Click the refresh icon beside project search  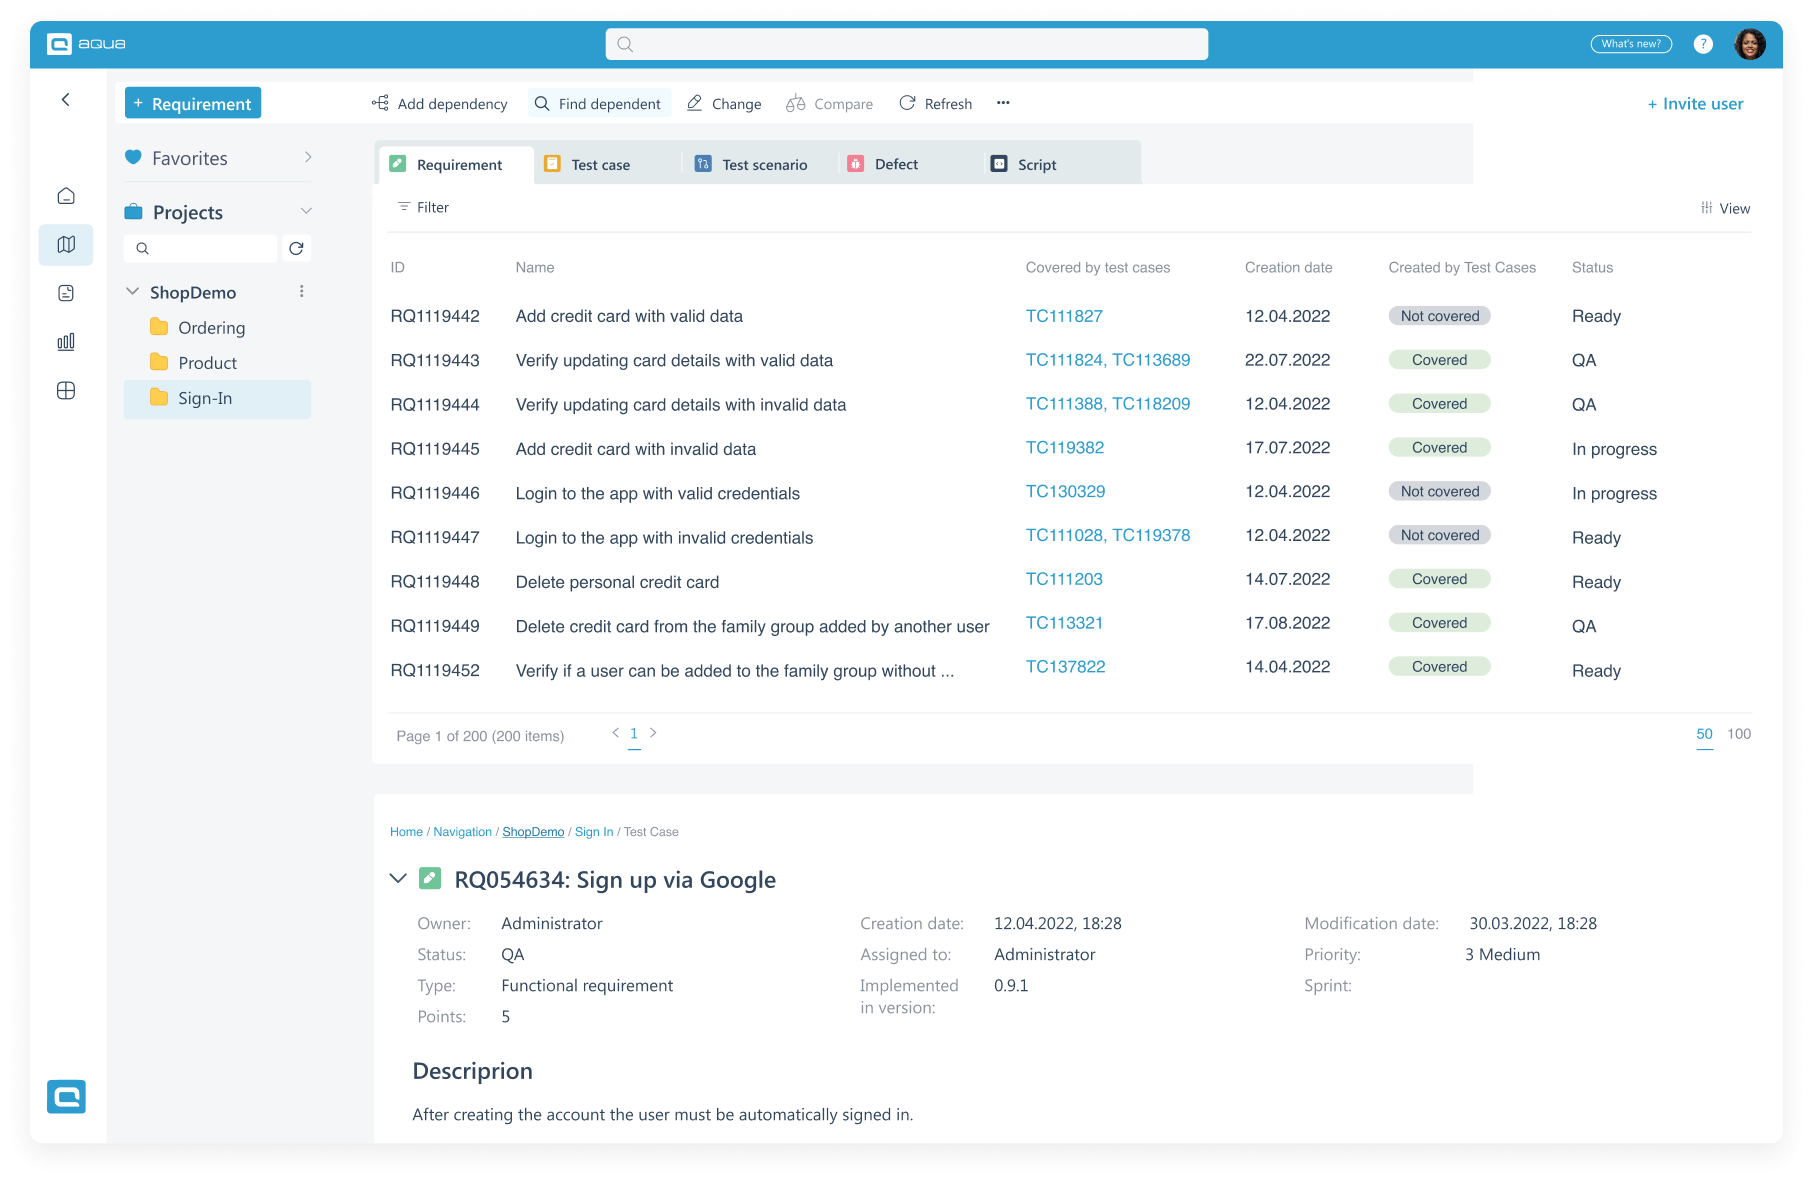pos(296,248)
